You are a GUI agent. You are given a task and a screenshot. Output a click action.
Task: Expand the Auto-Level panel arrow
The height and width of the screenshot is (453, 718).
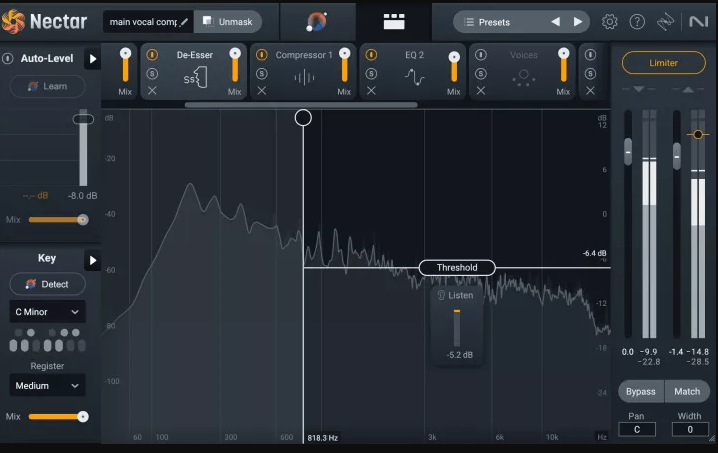pos(92,59)
